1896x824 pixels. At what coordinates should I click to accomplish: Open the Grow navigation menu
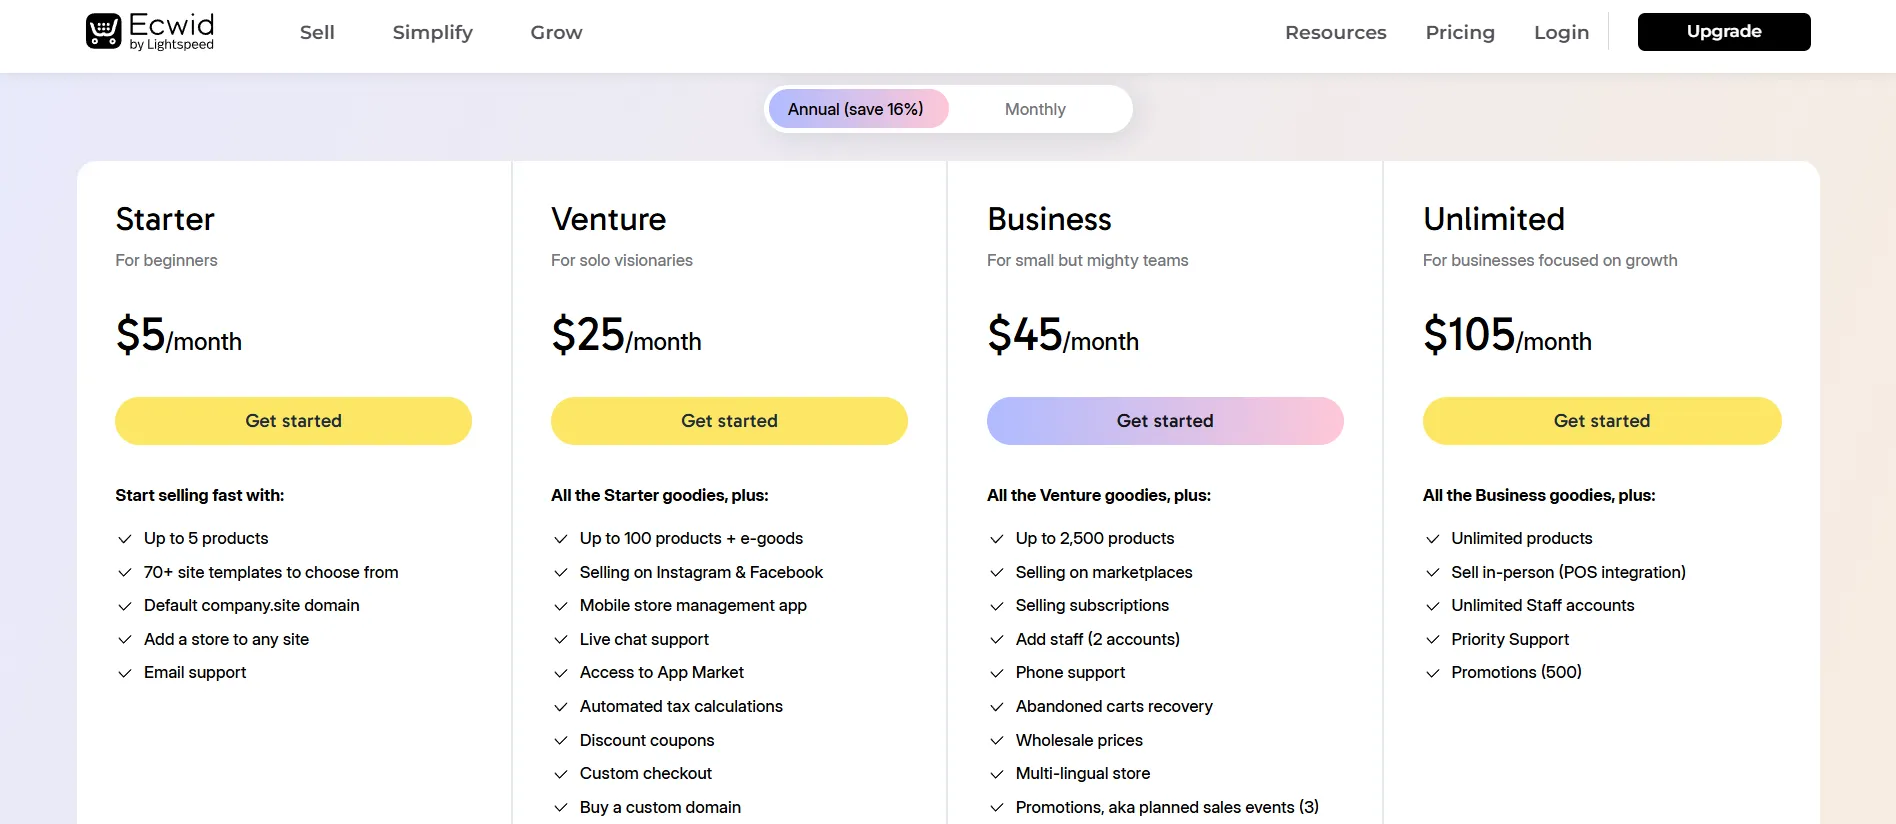coord(556,32)
